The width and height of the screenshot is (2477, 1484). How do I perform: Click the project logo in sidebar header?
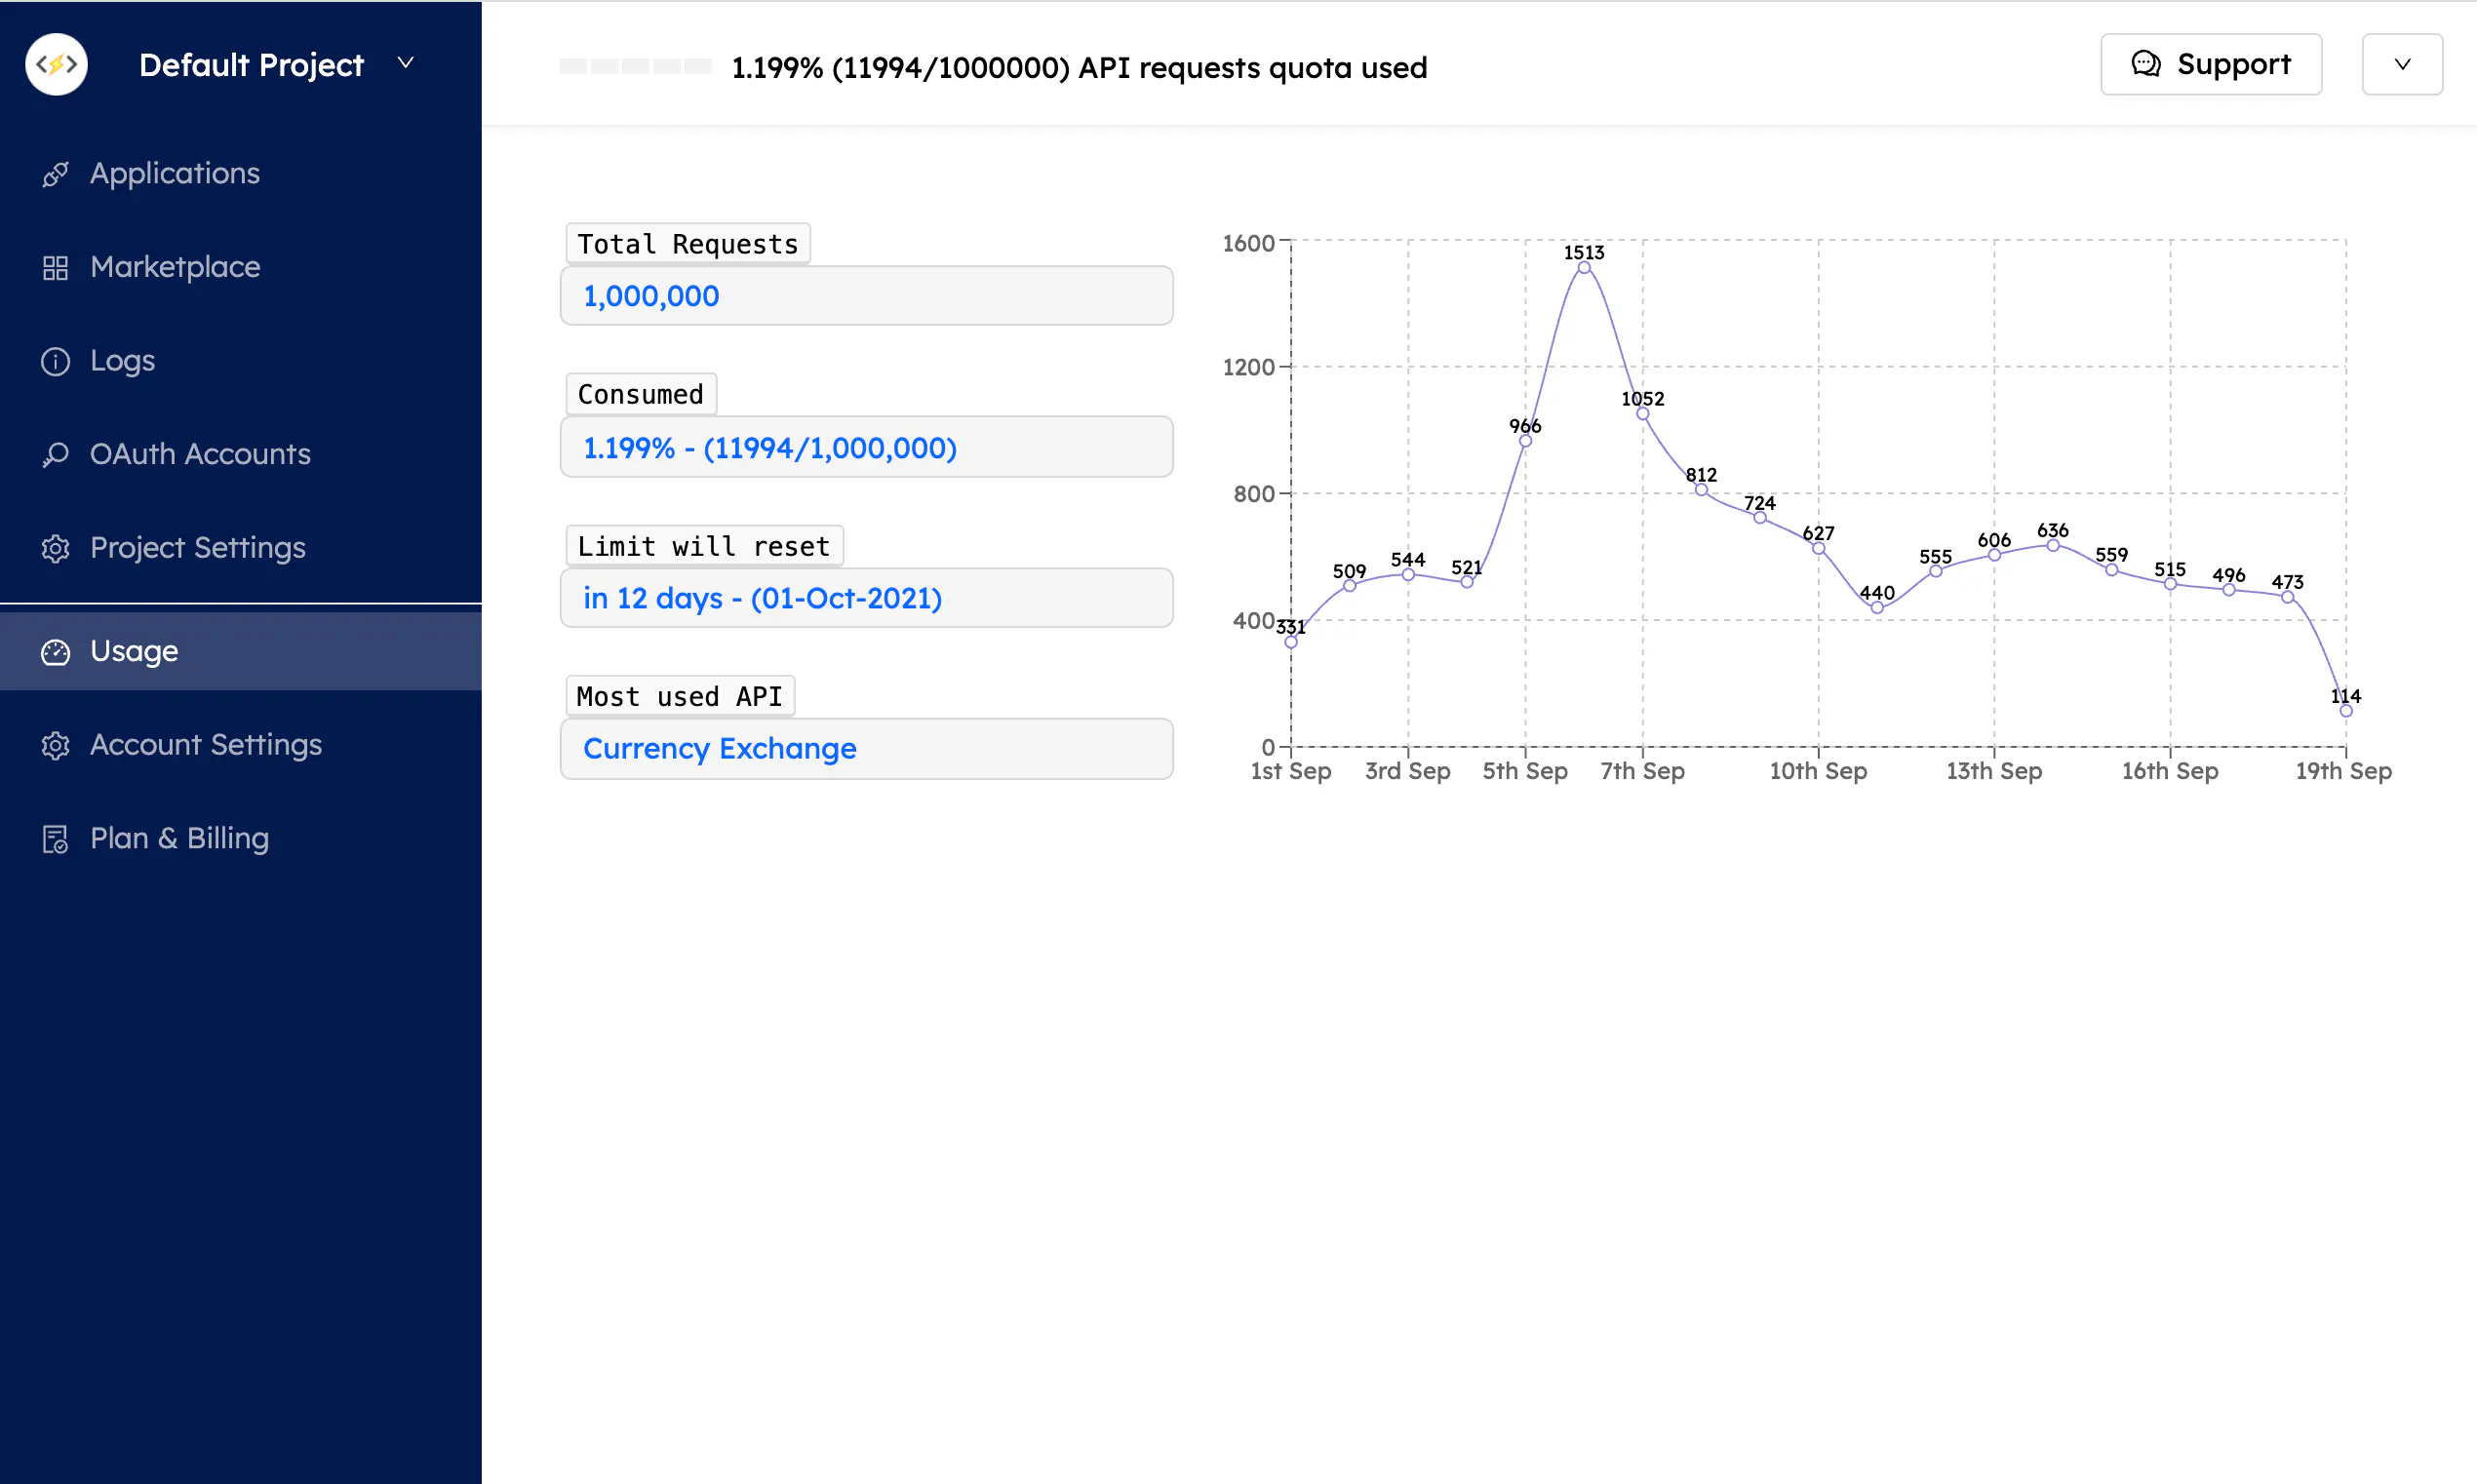click(x=56, y=64)
